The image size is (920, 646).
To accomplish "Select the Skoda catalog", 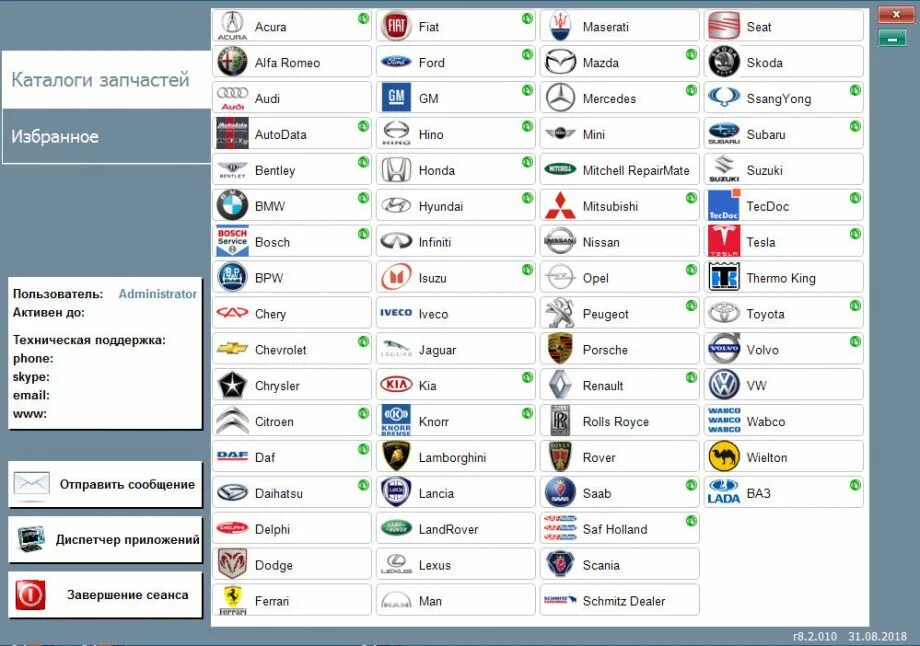I will tap(784, 62).
